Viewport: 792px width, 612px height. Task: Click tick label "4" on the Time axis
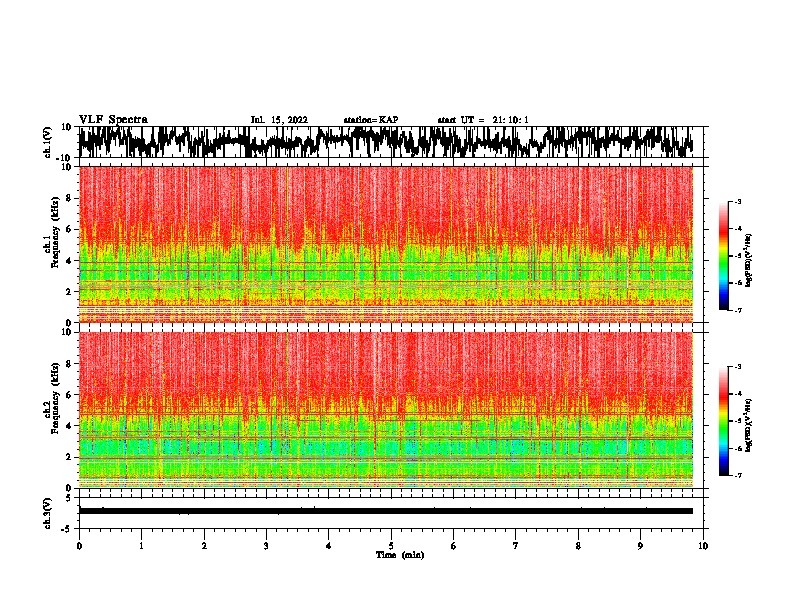[329, 546]
